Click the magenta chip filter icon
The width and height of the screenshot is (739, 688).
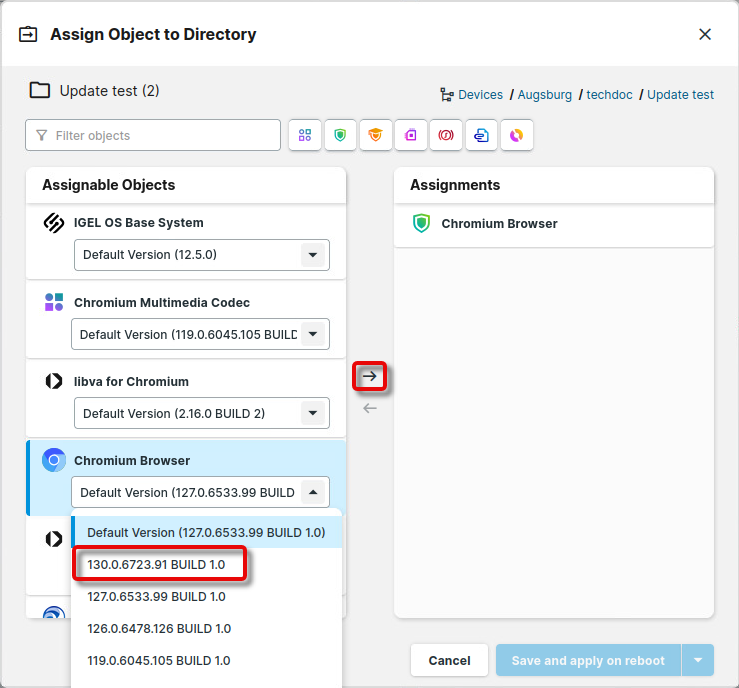(x=411, y=135)
